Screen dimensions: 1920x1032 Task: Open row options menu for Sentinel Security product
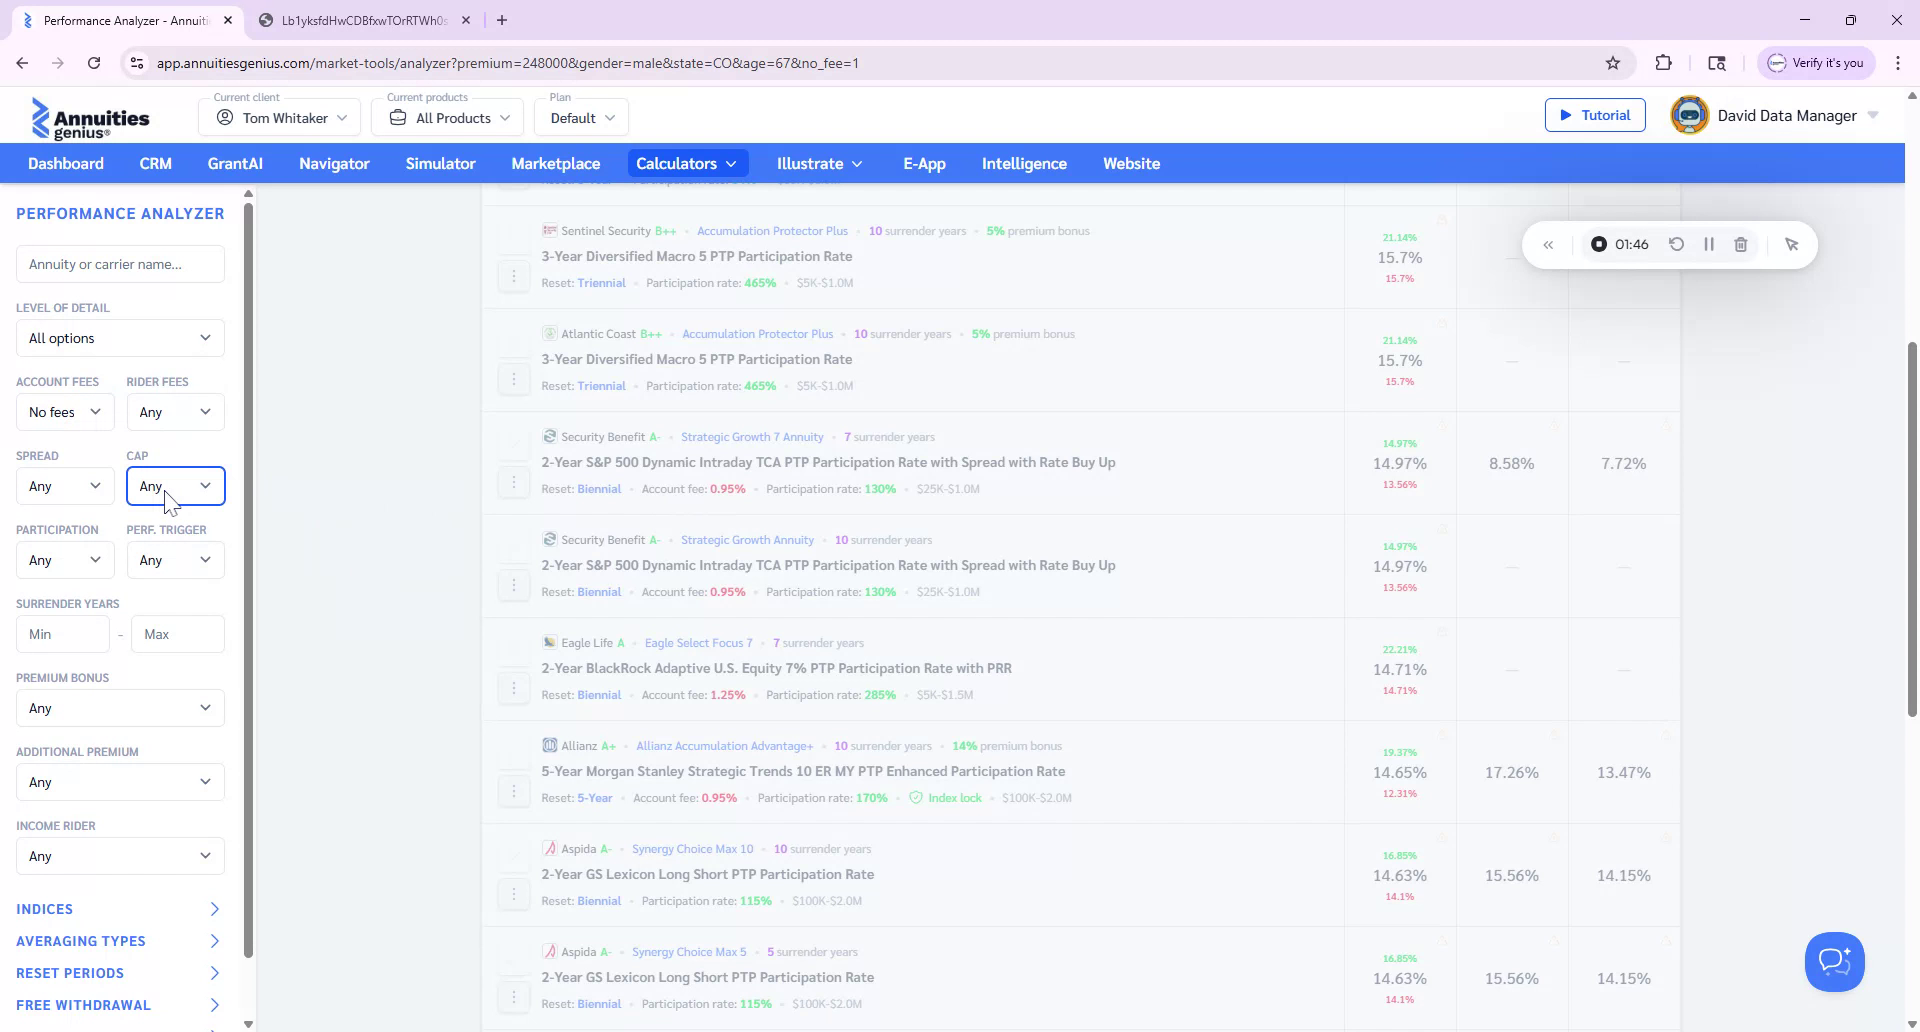click(514, 275)
